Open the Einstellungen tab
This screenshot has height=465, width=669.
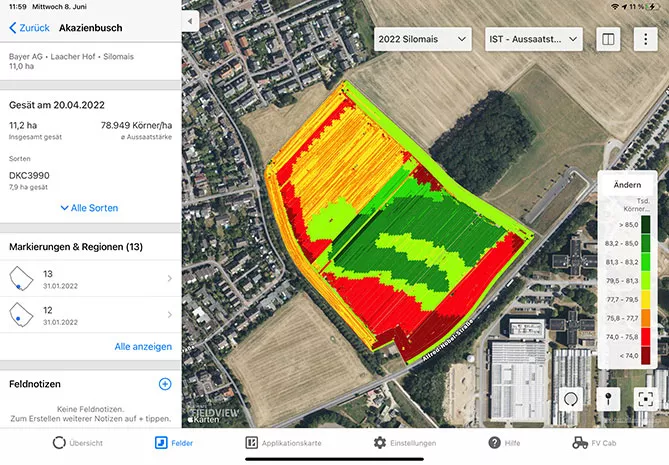tap(404, 442)
